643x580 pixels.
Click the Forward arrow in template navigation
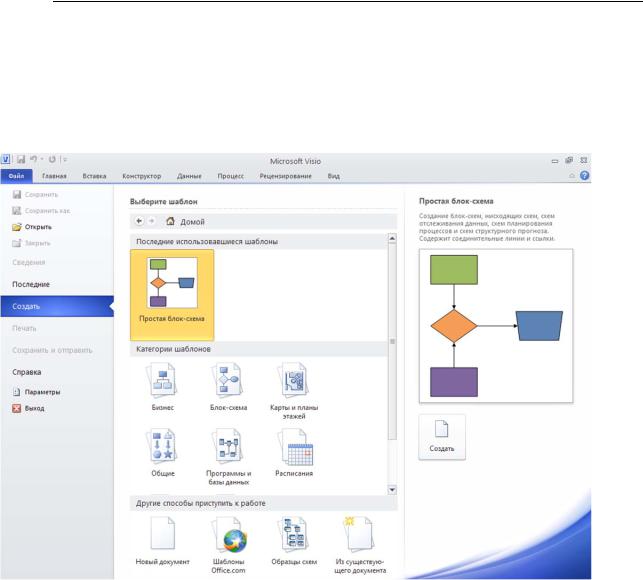pyautogui.click(x=152, y=221)
